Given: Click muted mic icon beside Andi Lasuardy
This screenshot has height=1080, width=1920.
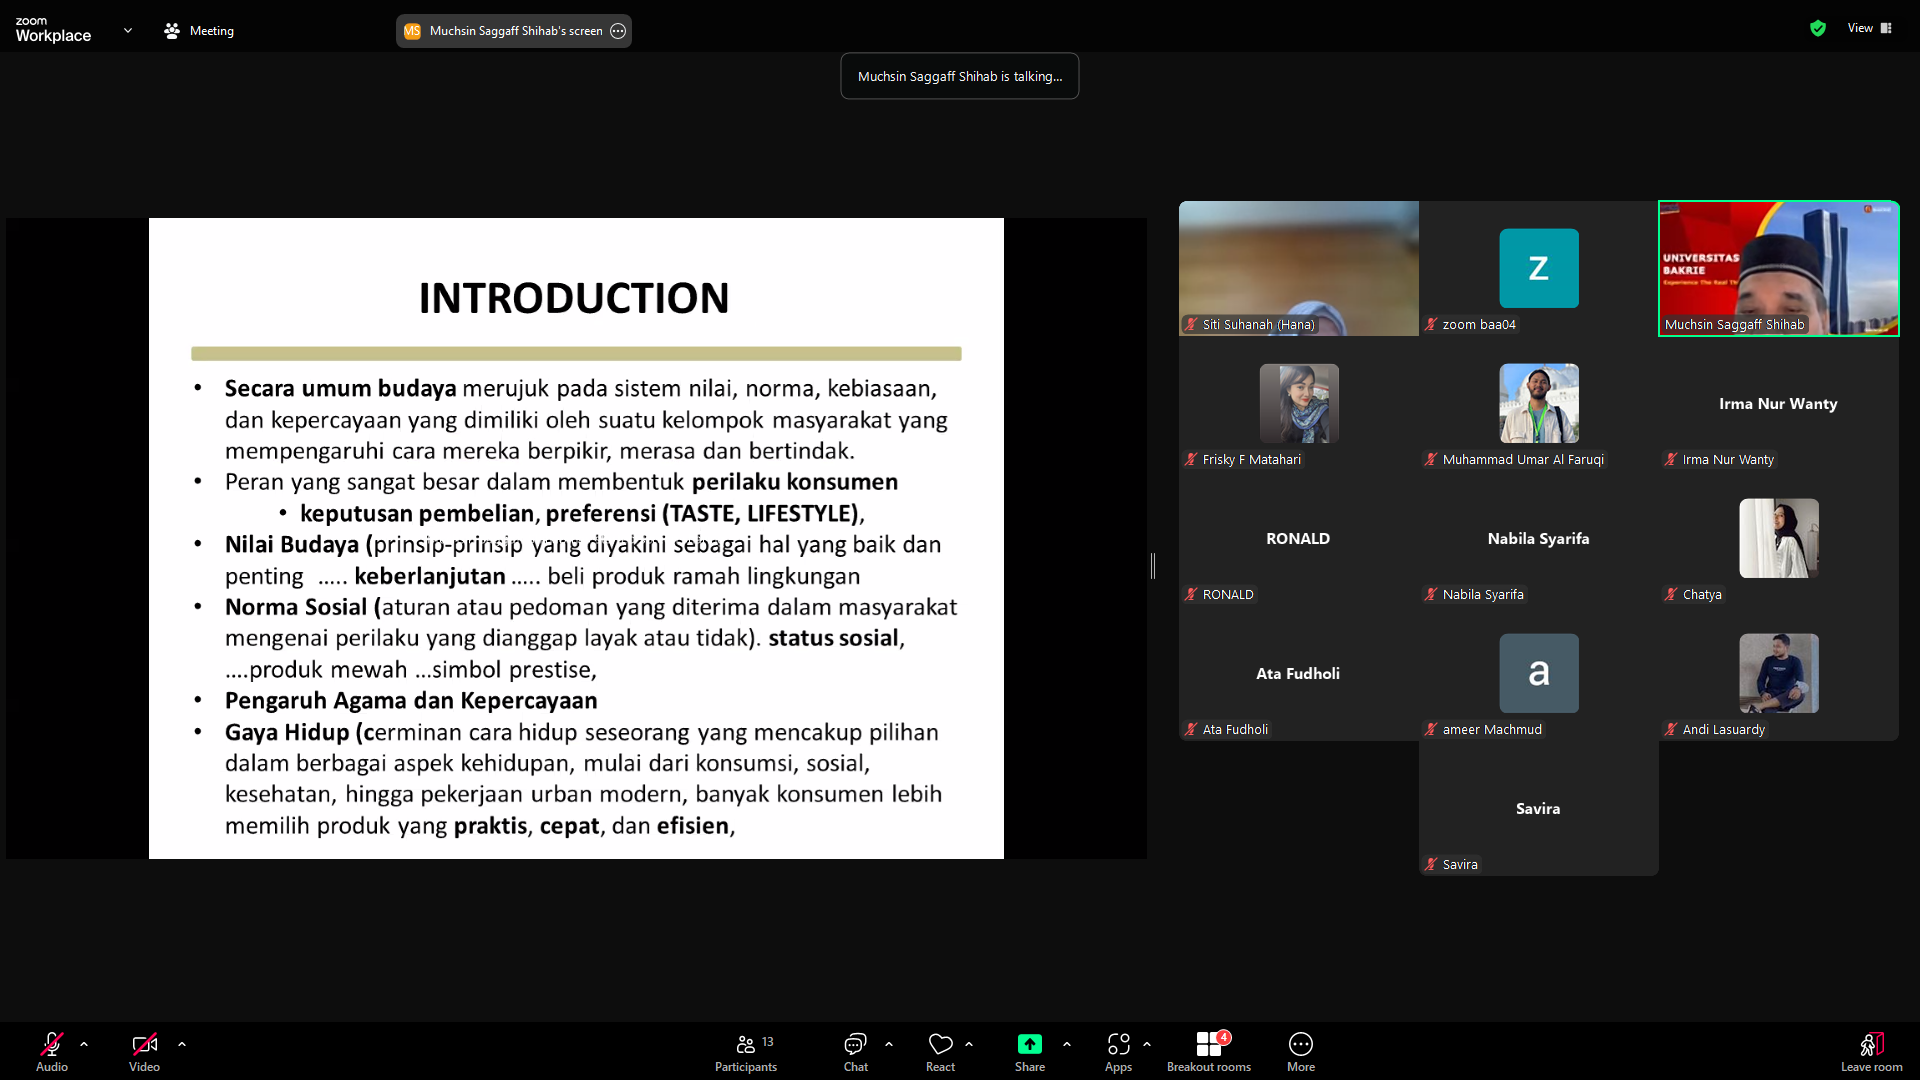Looking at the screenshot, I should 1671,729.
